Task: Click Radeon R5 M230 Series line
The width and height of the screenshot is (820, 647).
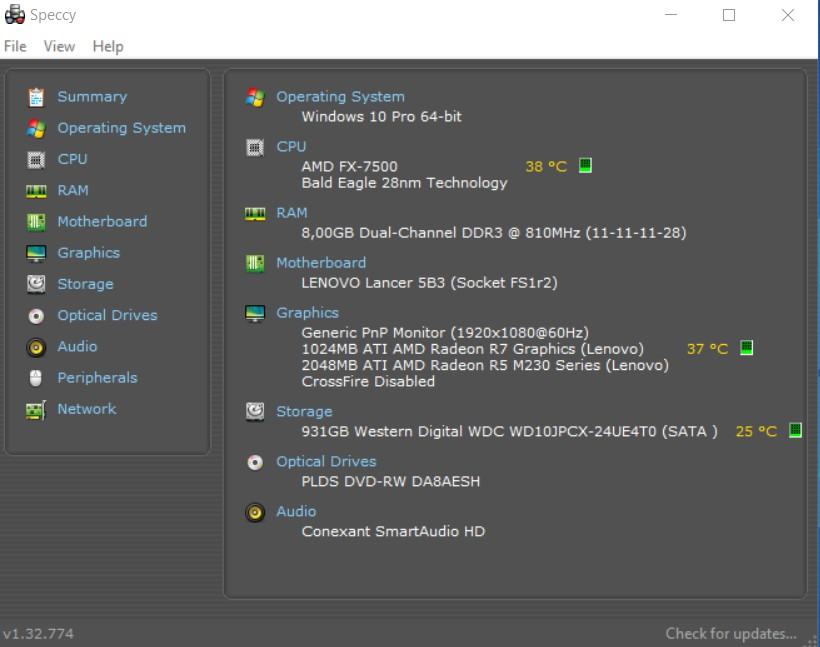Action: pos(485,365)
